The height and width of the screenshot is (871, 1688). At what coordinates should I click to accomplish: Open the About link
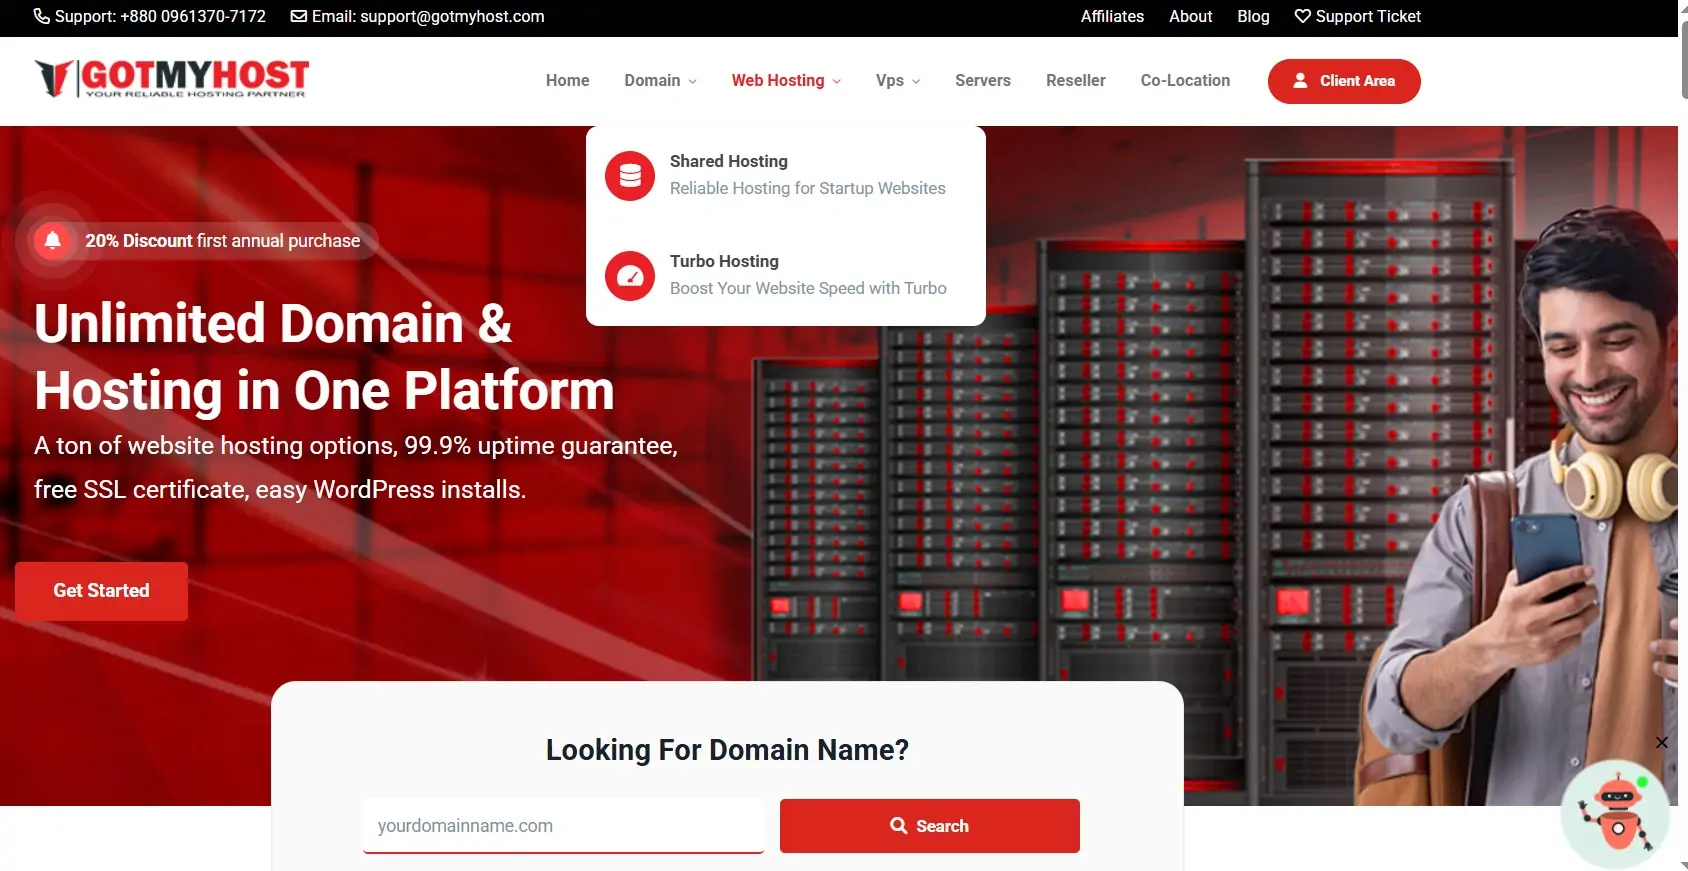tap(1190, 16)
